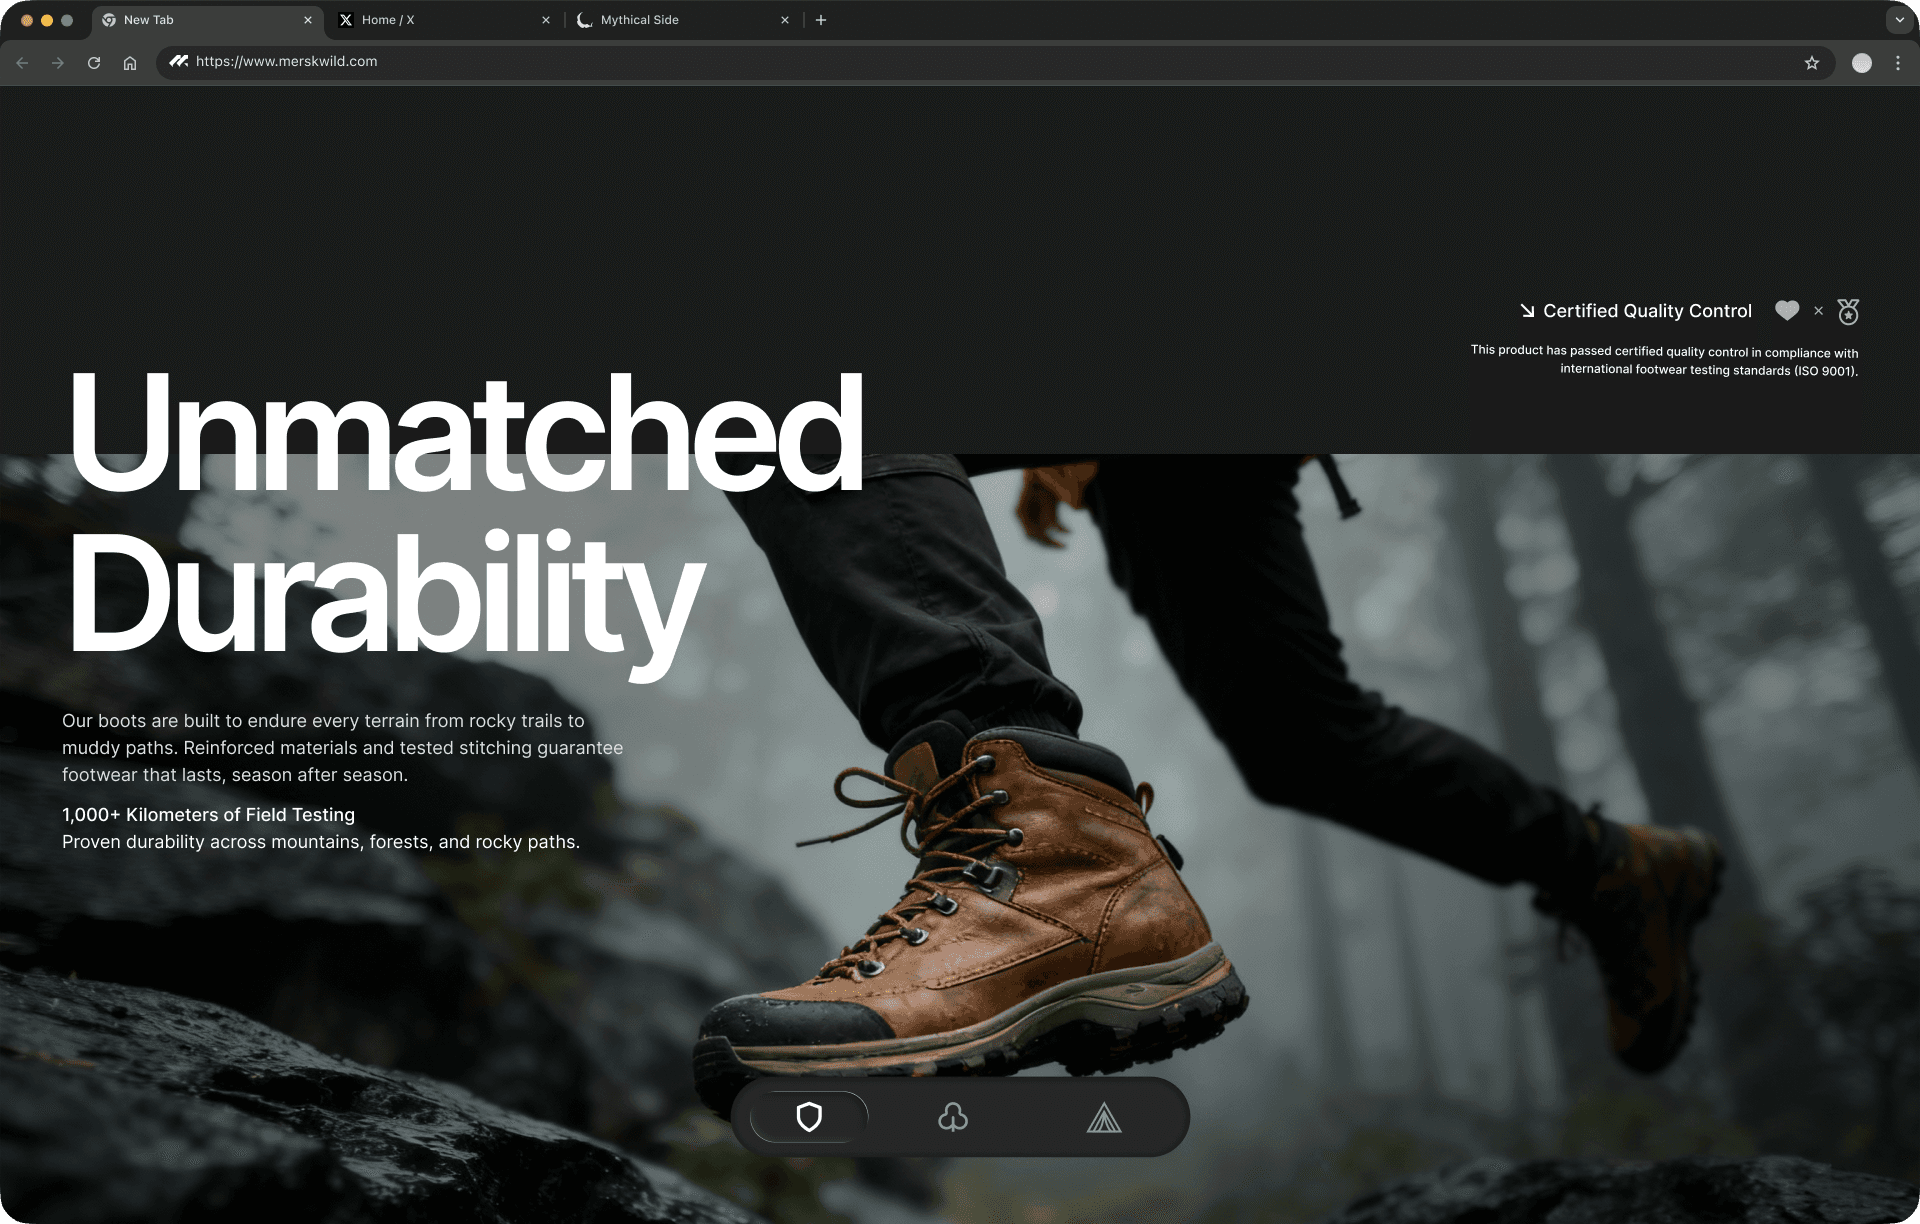The width and height of the screenshot is (1920, 1224).
Task: Select the mountain peak icon in bottom bar
Action: coord(1104,1117)
